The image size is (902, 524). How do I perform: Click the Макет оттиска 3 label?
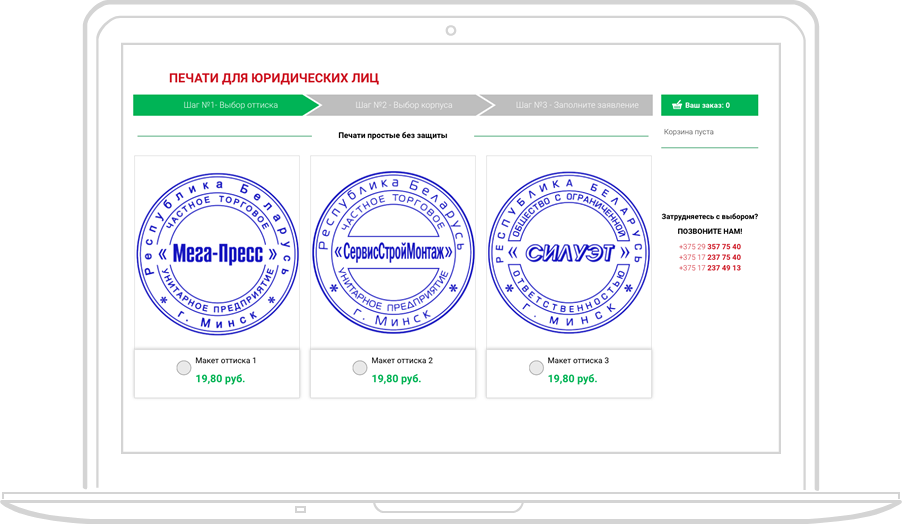pos(578,361)
